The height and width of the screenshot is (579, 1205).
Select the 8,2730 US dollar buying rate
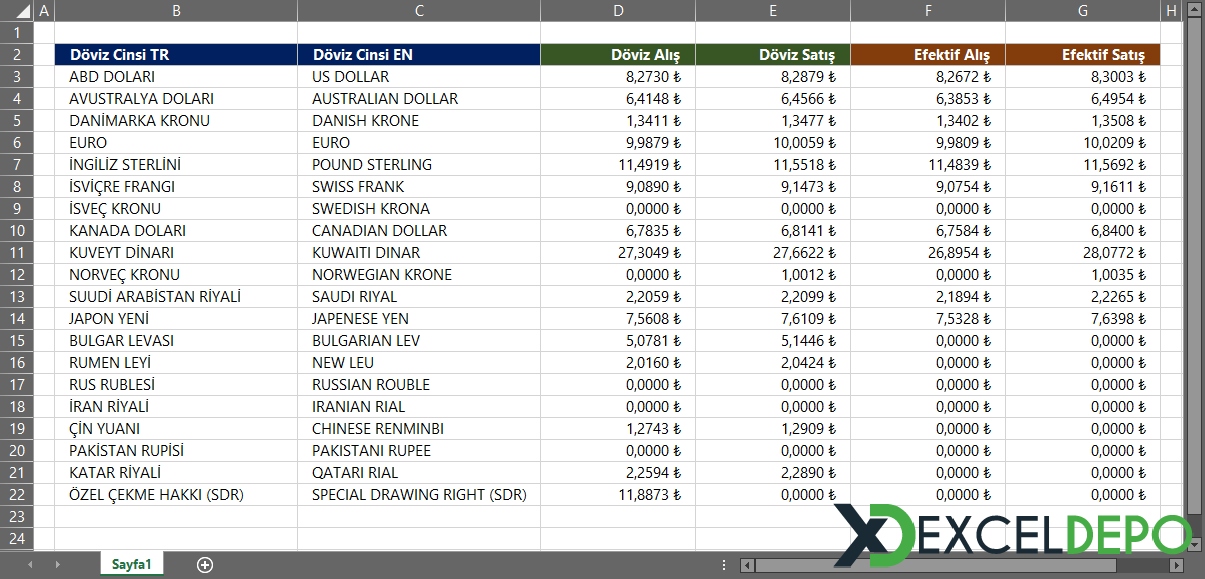pos(618,77)
